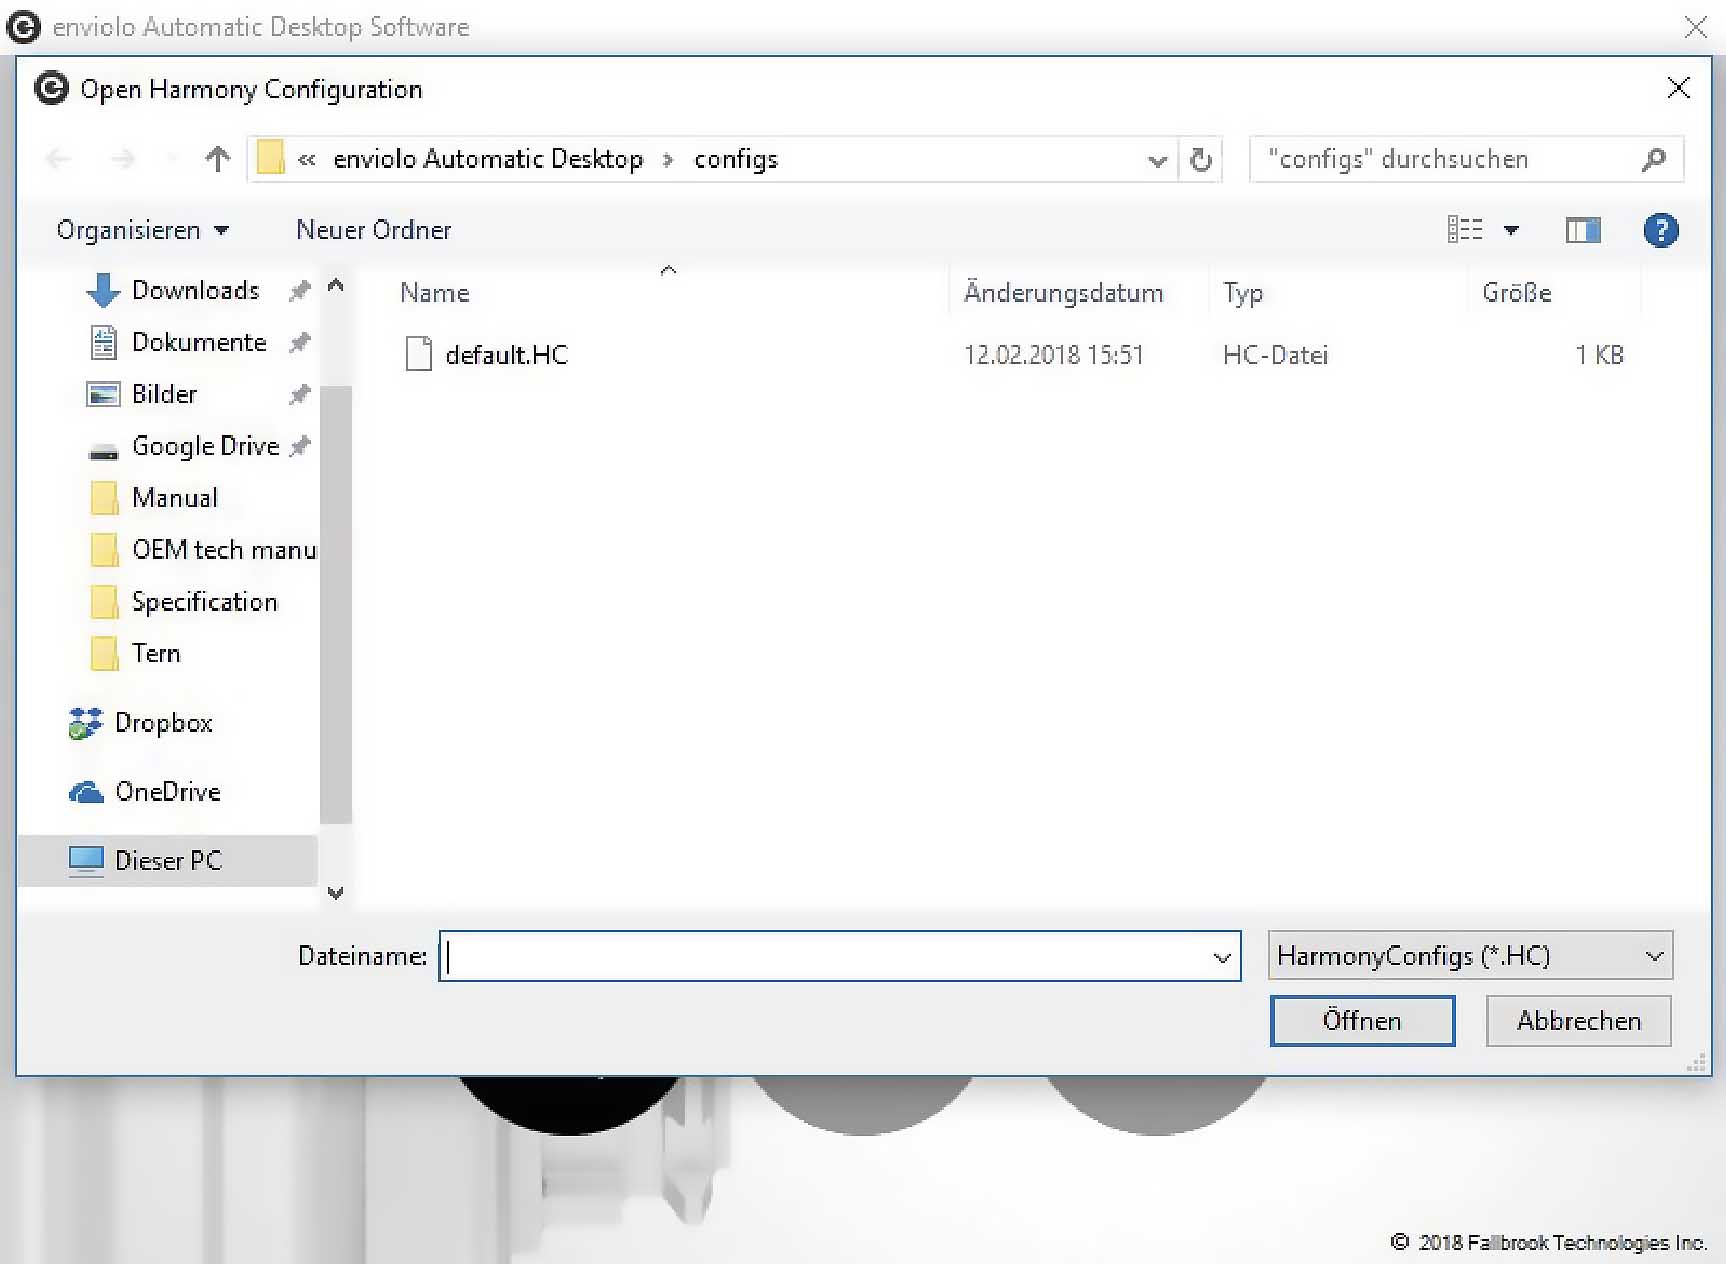Click the Manual folder icon
Screen dimensions: 1726x1264
[104, 498]
